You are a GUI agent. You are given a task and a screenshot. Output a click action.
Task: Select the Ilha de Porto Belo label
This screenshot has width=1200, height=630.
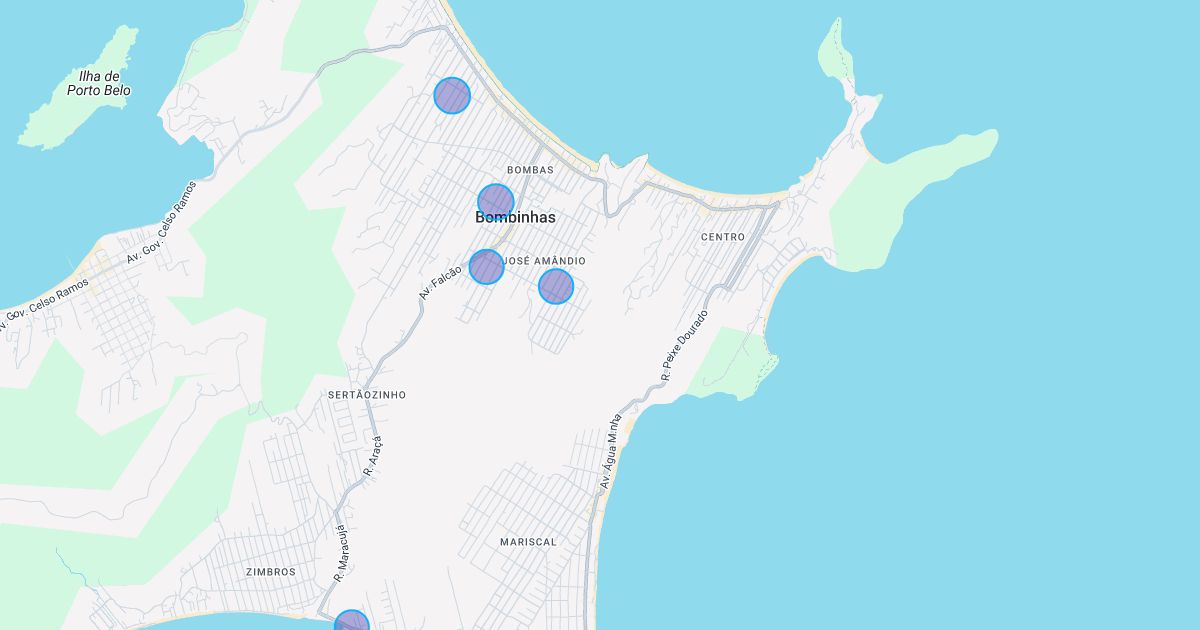[99, 83]
